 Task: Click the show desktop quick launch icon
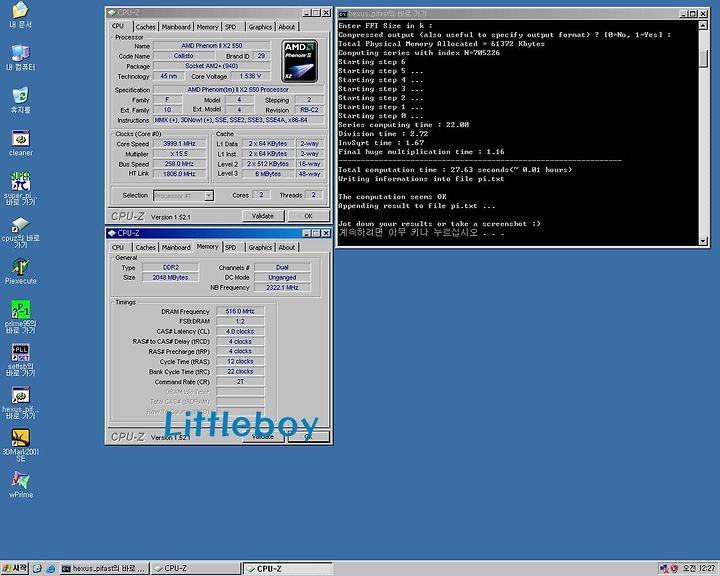pos(37,569)
